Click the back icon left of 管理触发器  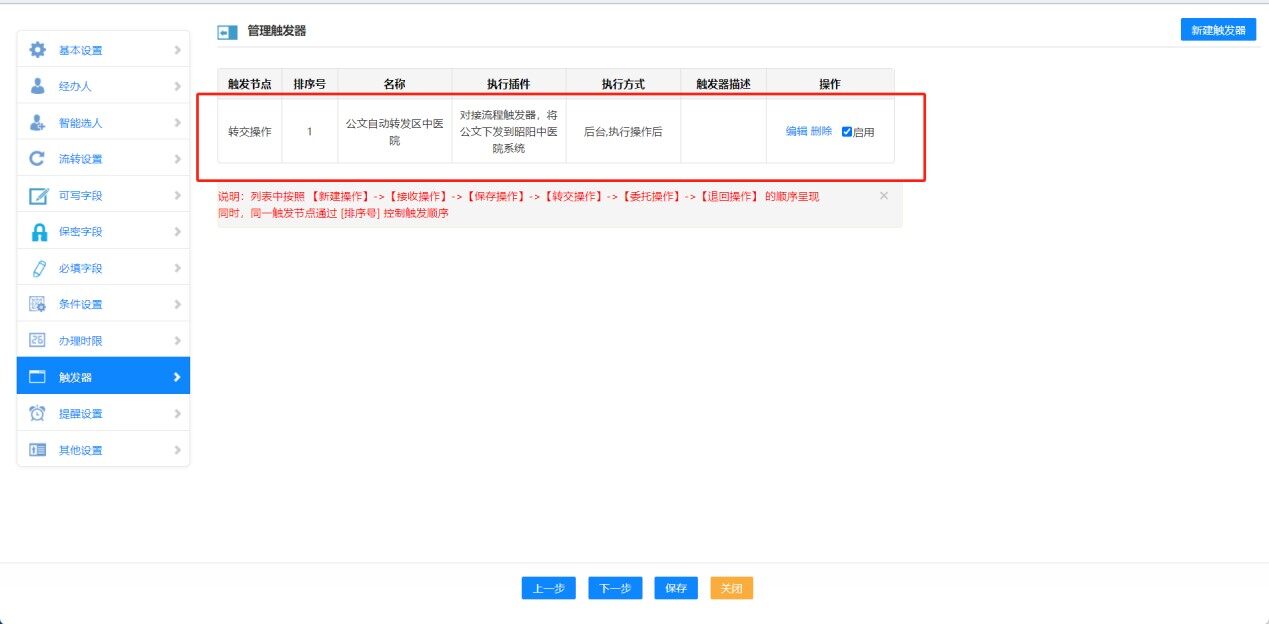pyautogui.click(x=227, y=32)
